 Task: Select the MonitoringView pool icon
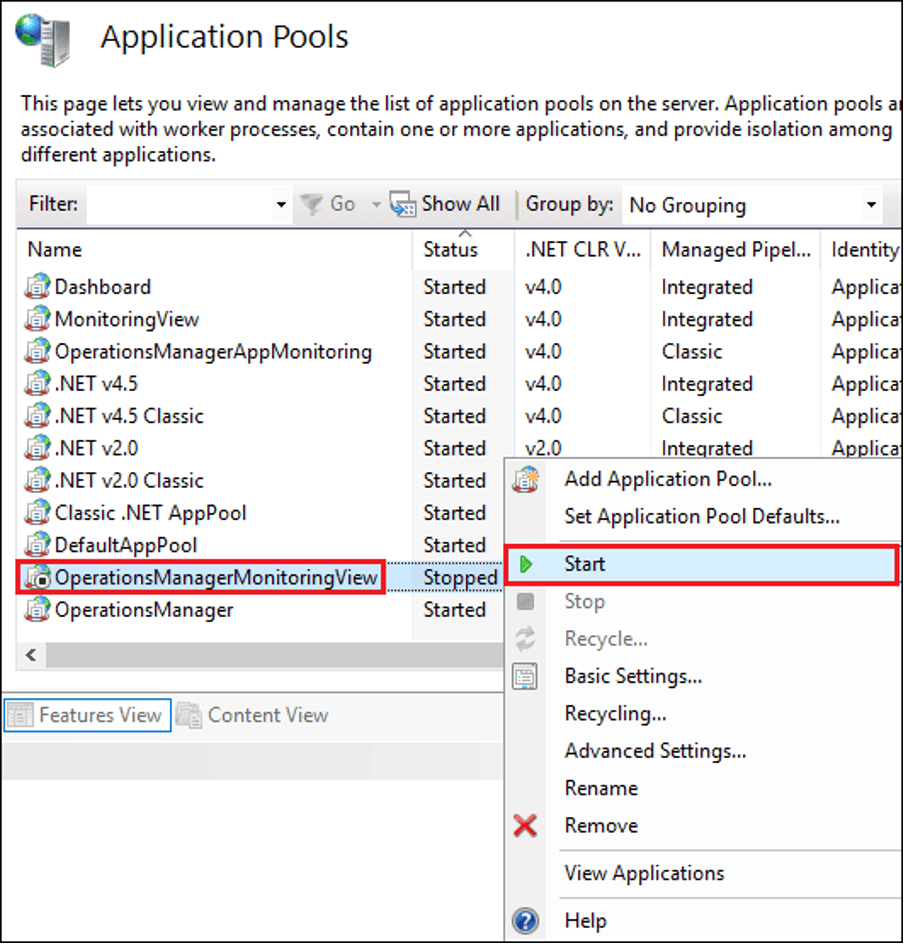37,320
